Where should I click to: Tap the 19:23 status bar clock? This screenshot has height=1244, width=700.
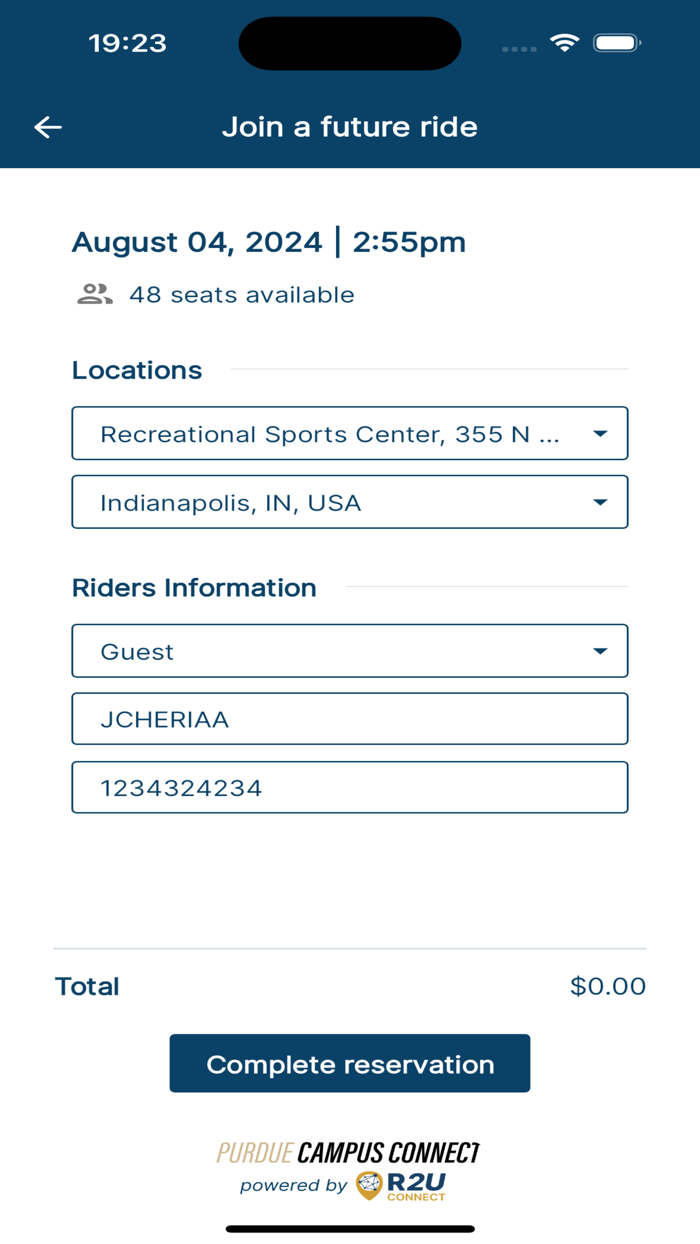pyautogui.click(x=127, y=43)
